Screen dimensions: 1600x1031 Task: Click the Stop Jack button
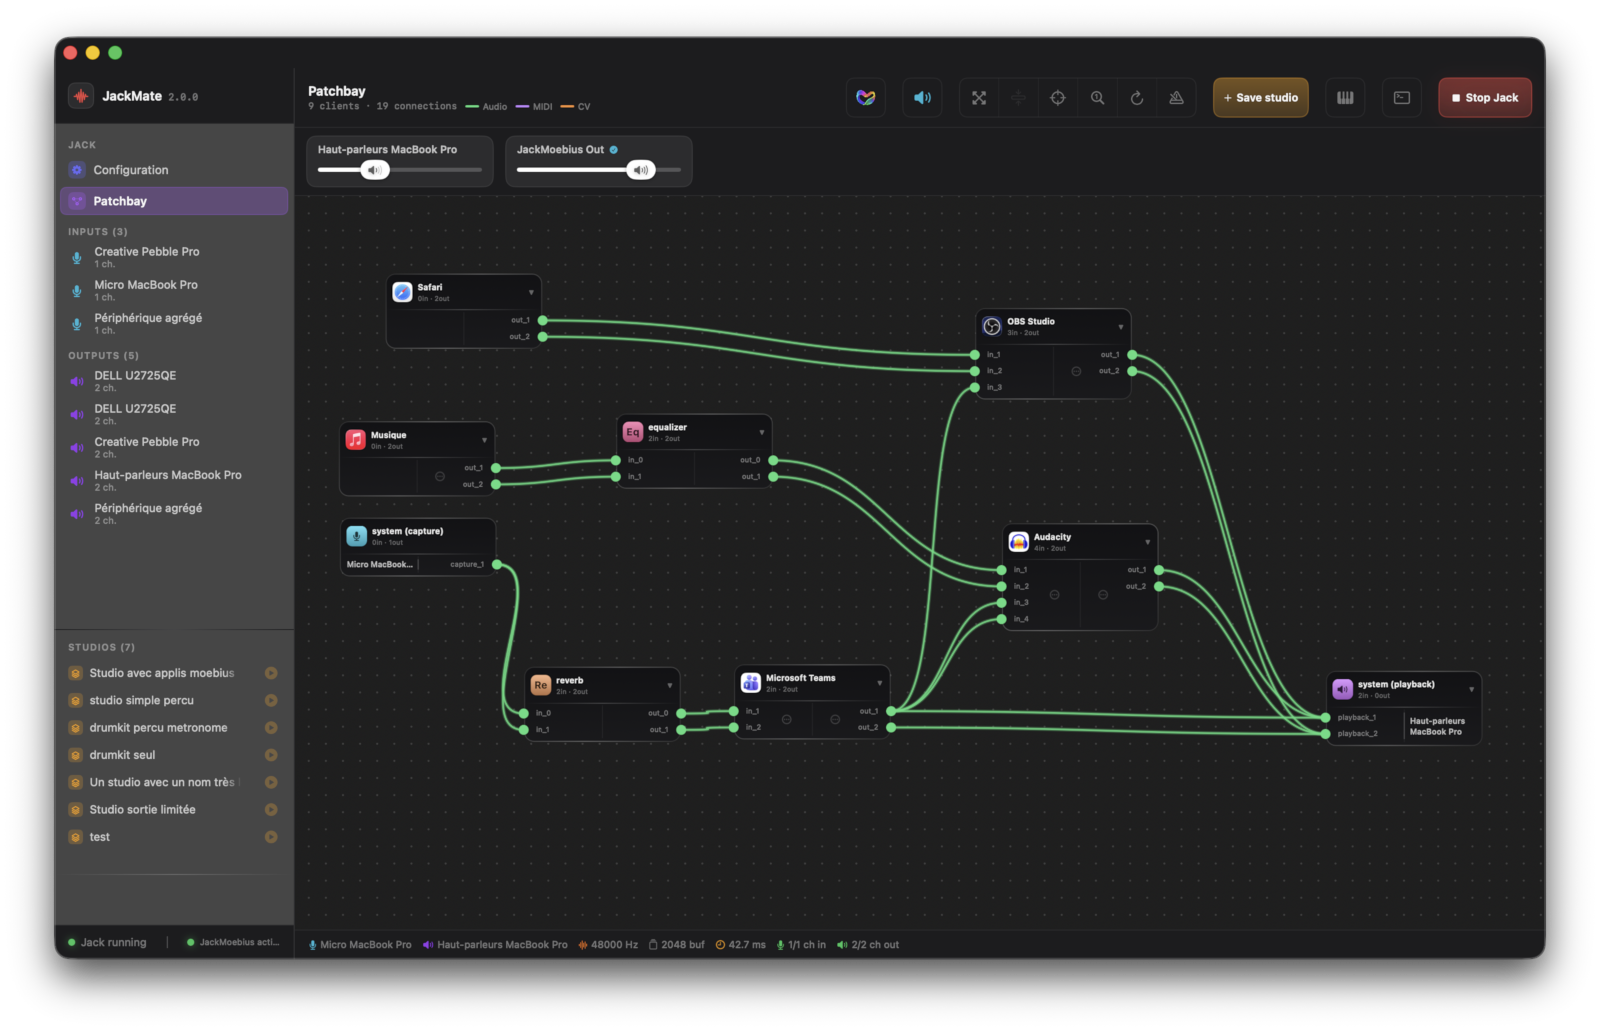click(1485, 98)
